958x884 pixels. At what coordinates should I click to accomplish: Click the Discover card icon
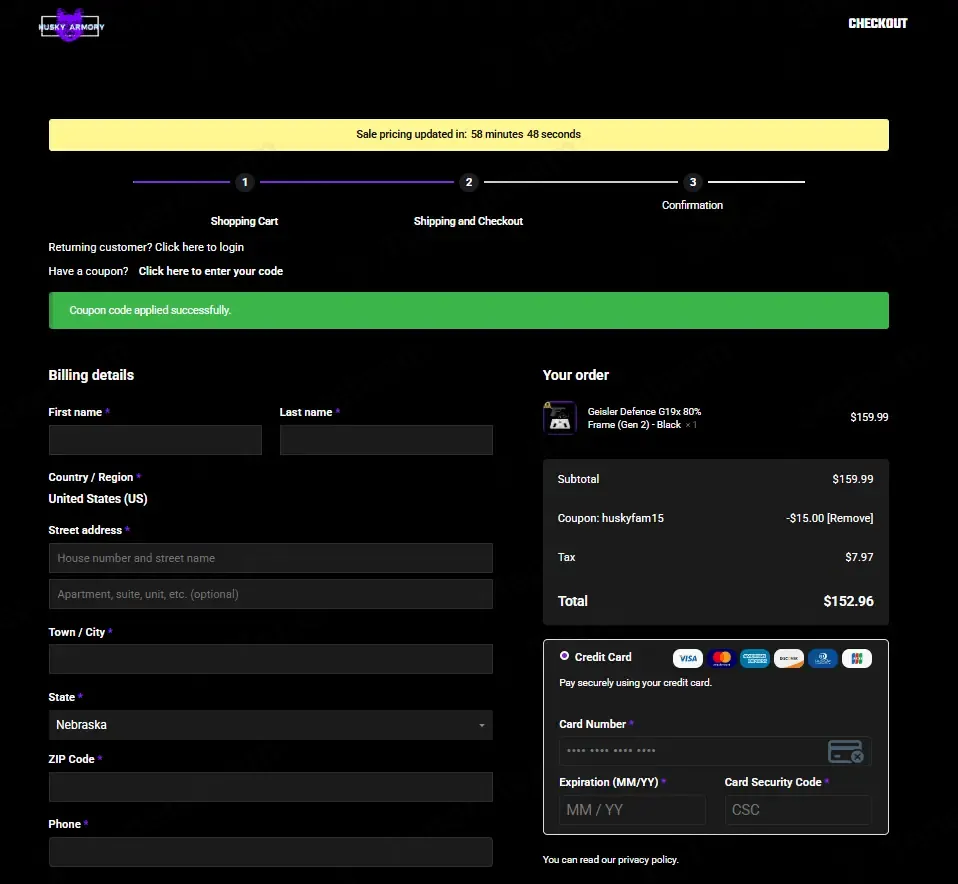789,658
